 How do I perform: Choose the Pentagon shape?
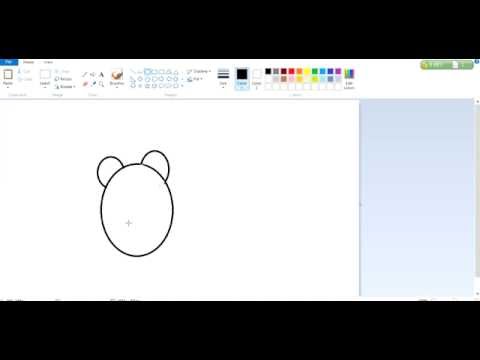[x=147, y=79]
